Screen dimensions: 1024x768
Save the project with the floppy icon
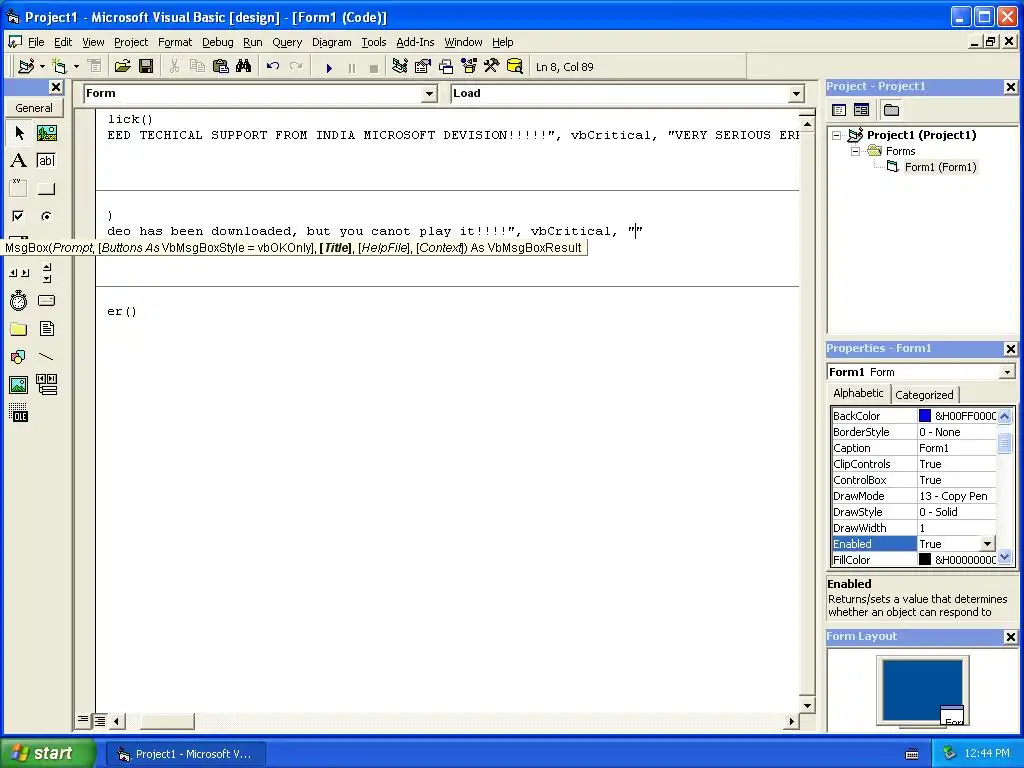pos(146,67)
